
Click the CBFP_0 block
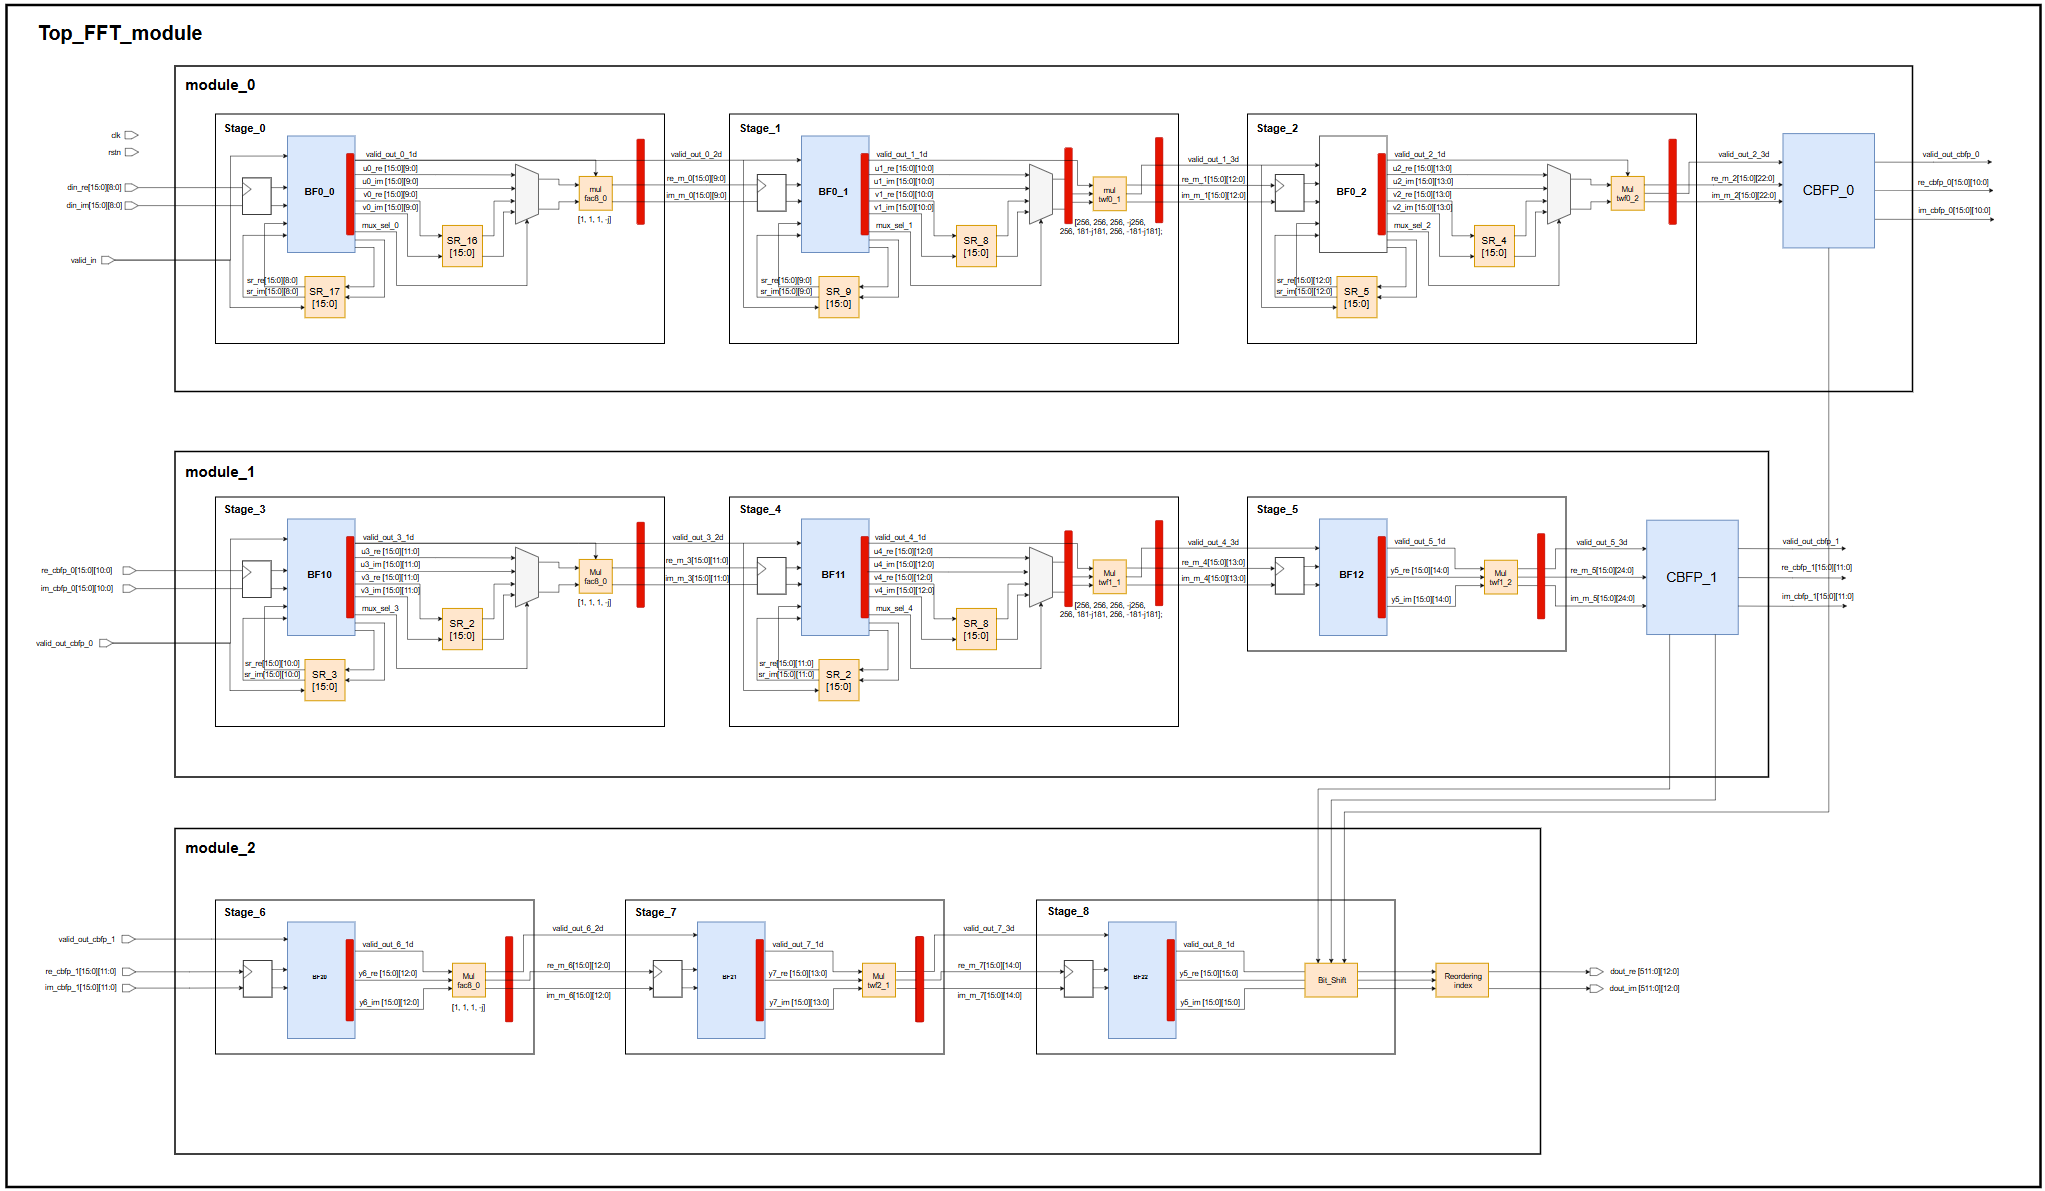pyautogui.click(x=1827, y=190)
